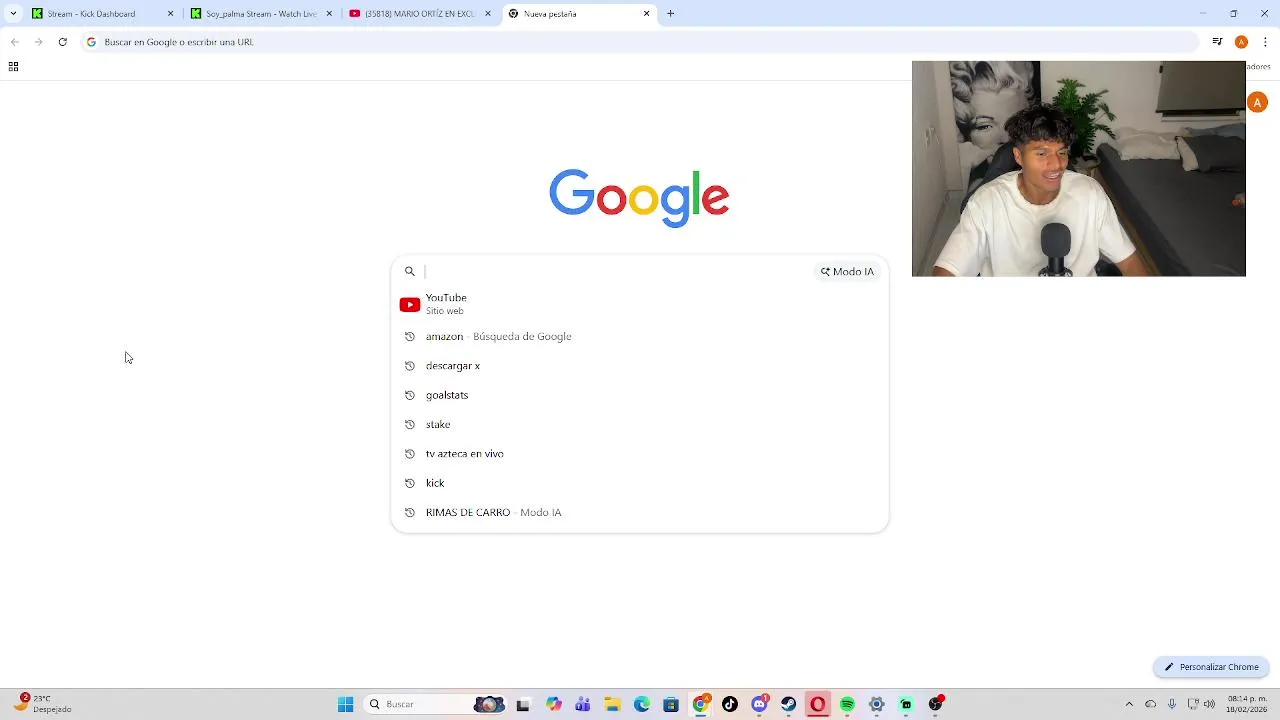Click the weather widget showing 23°C
The width and height of the screenshot is (1280, 720).
point(44,704)
